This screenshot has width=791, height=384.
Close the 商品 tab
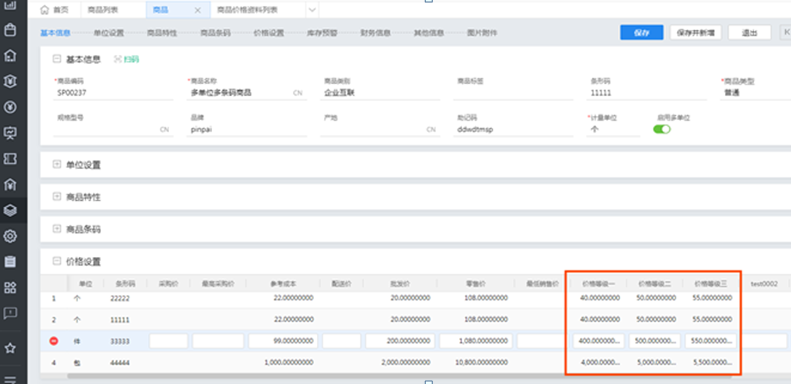[197, 10]
